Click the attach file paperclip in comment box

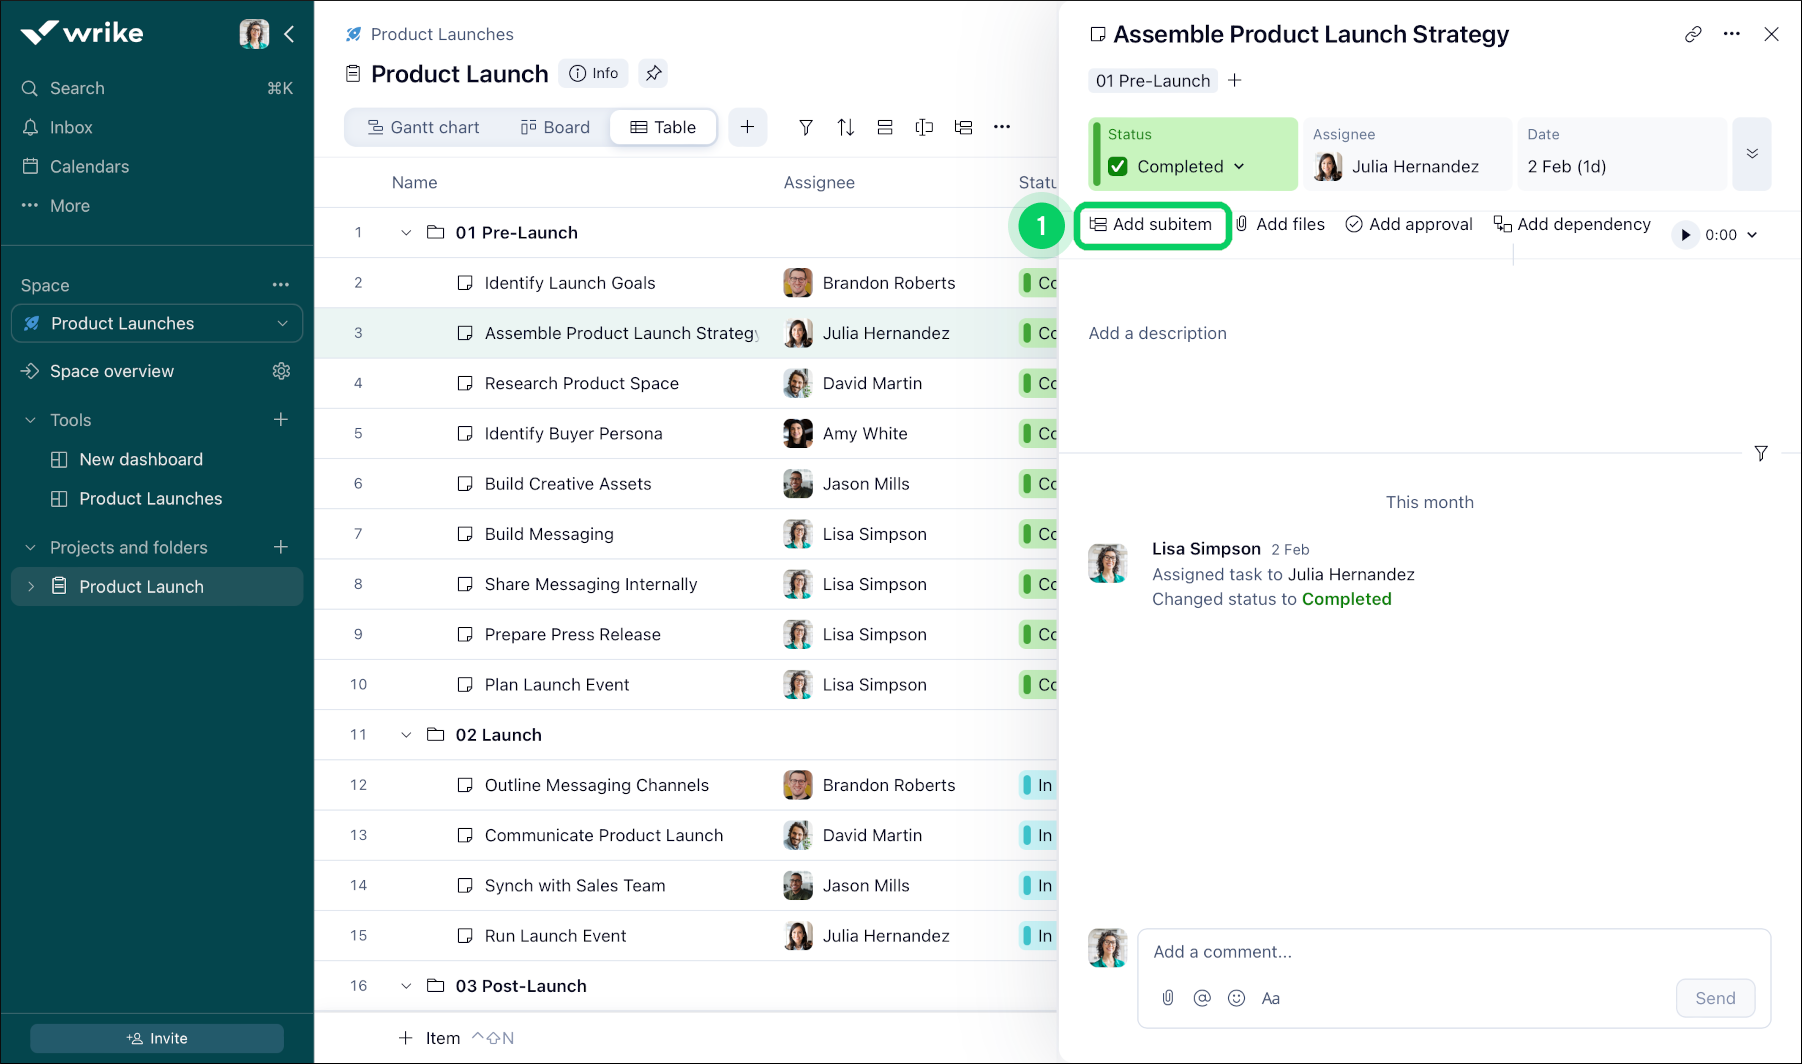(1168, 998)
